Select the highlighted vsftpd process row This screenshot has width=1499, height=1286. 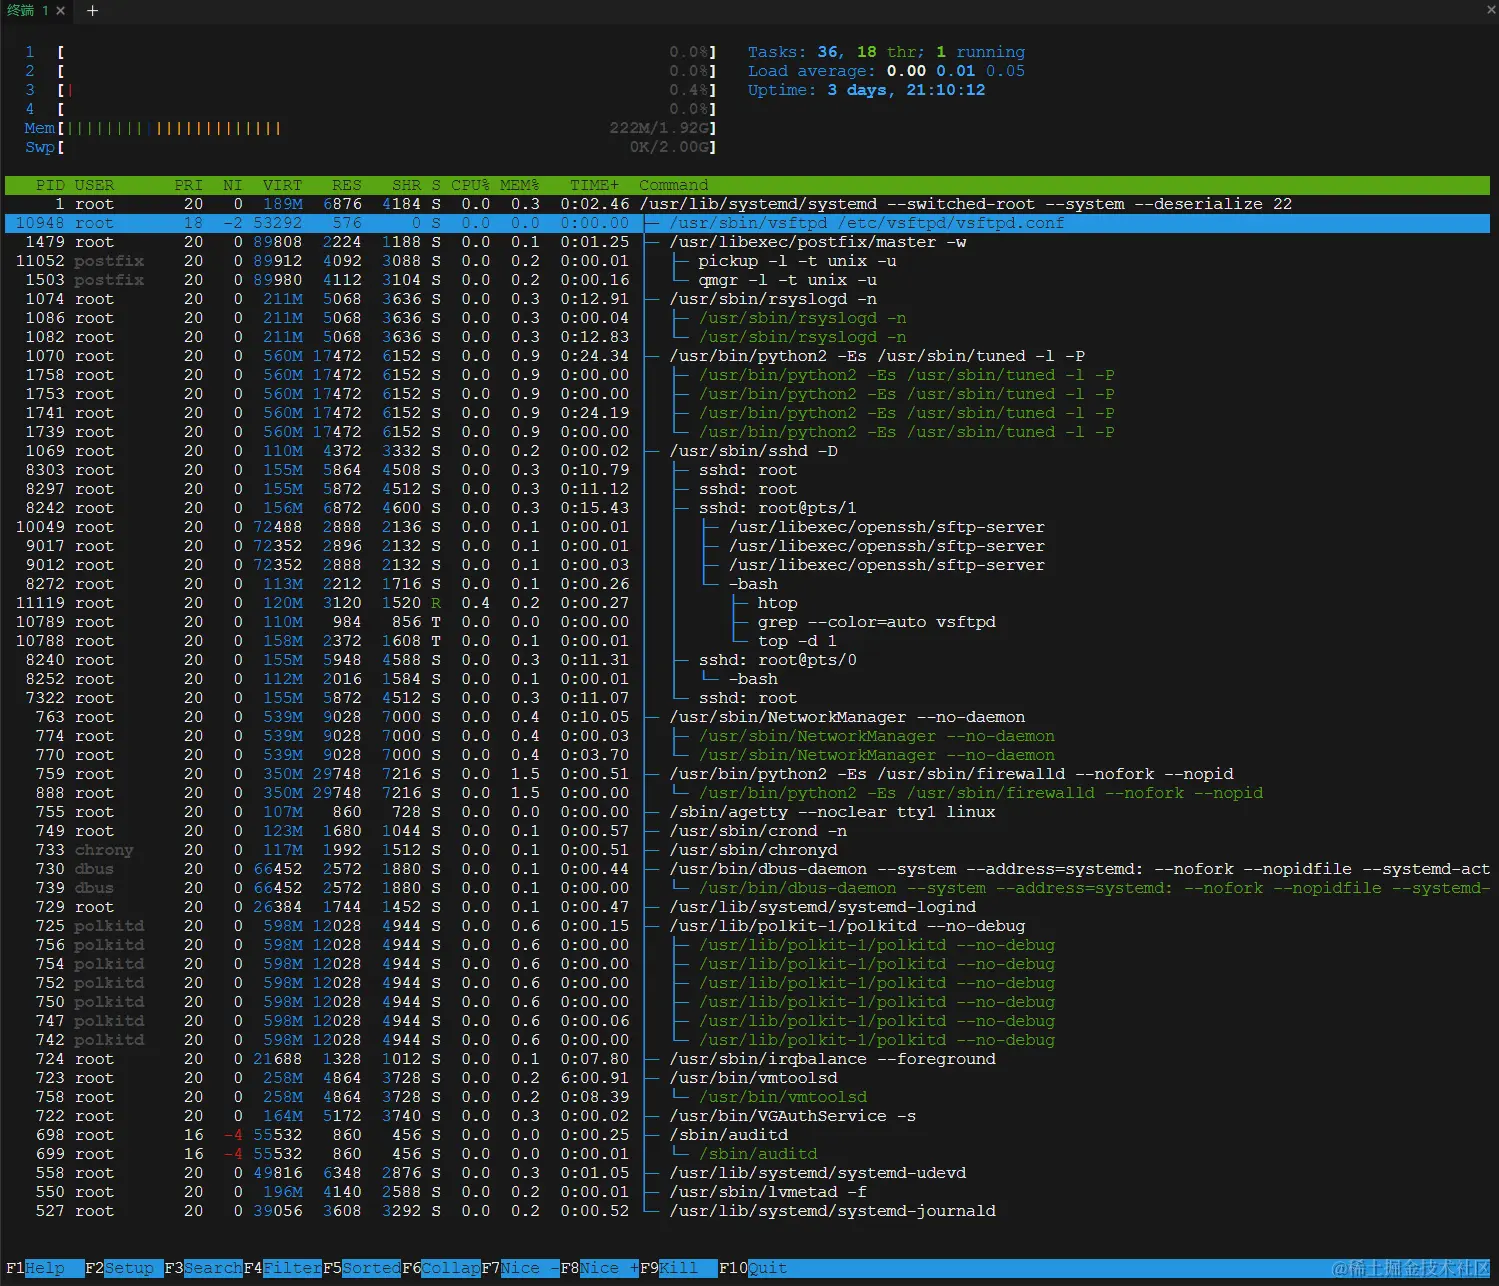(747, 223)
